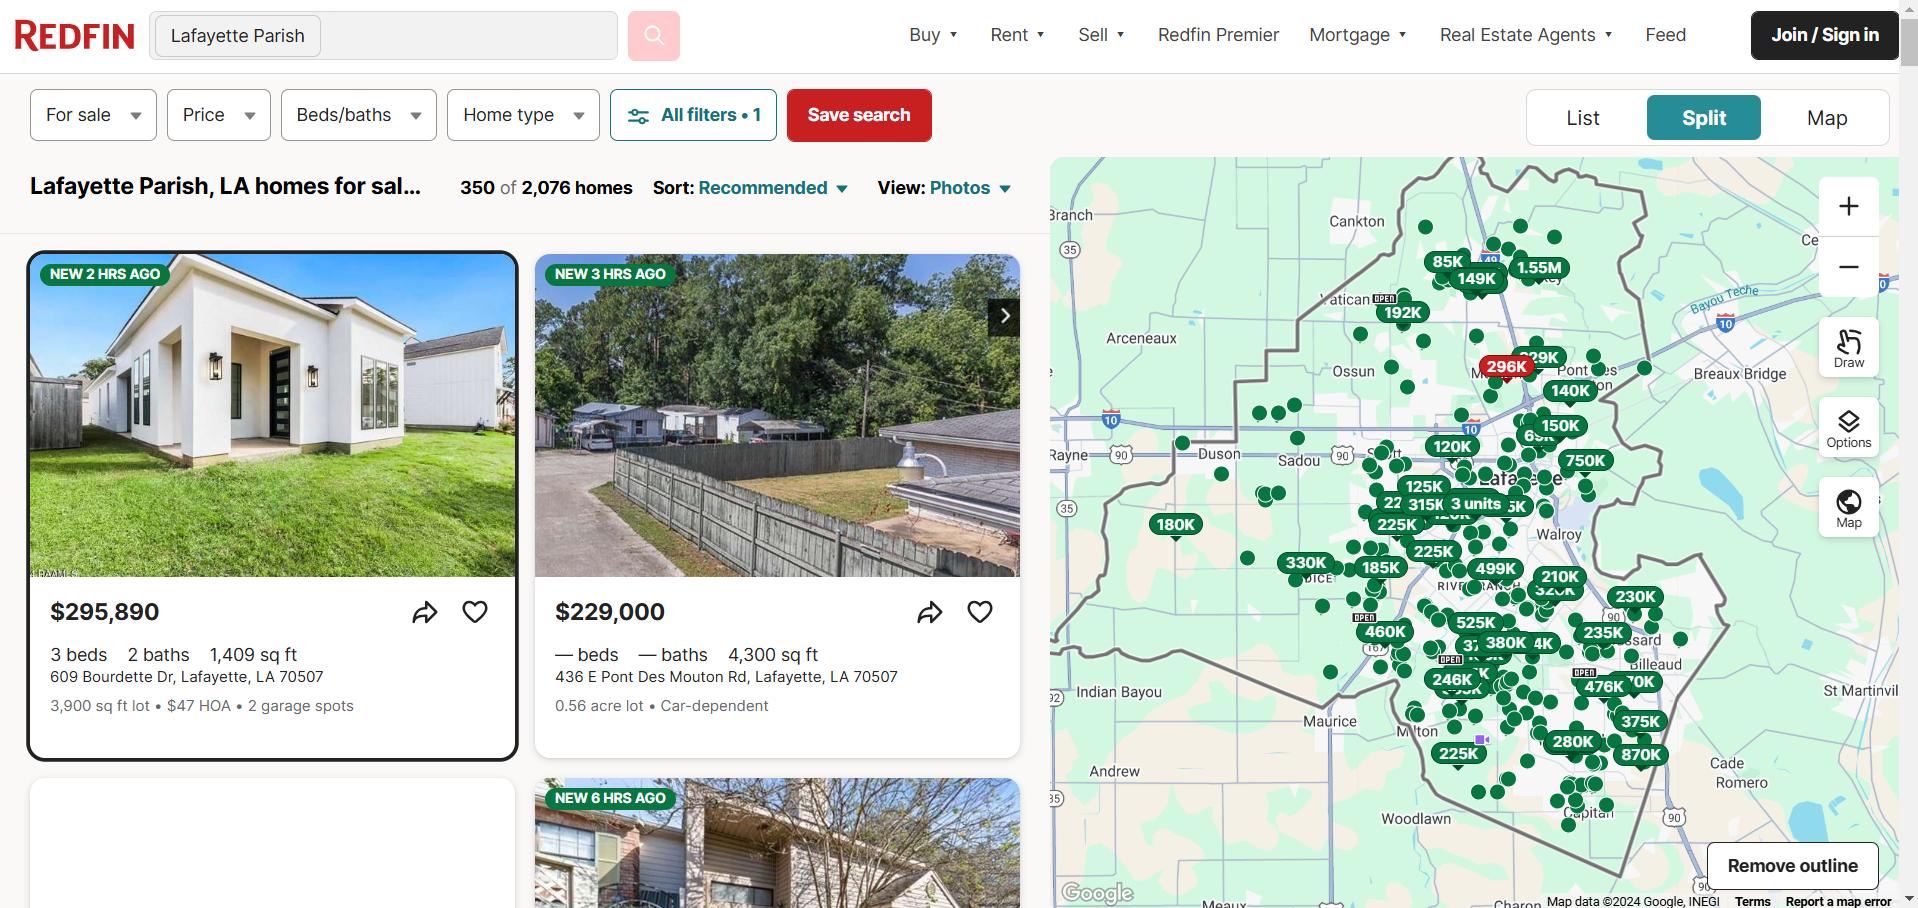Click Report a map error link
1918x908 pixels.
[x=1838, y=901]
